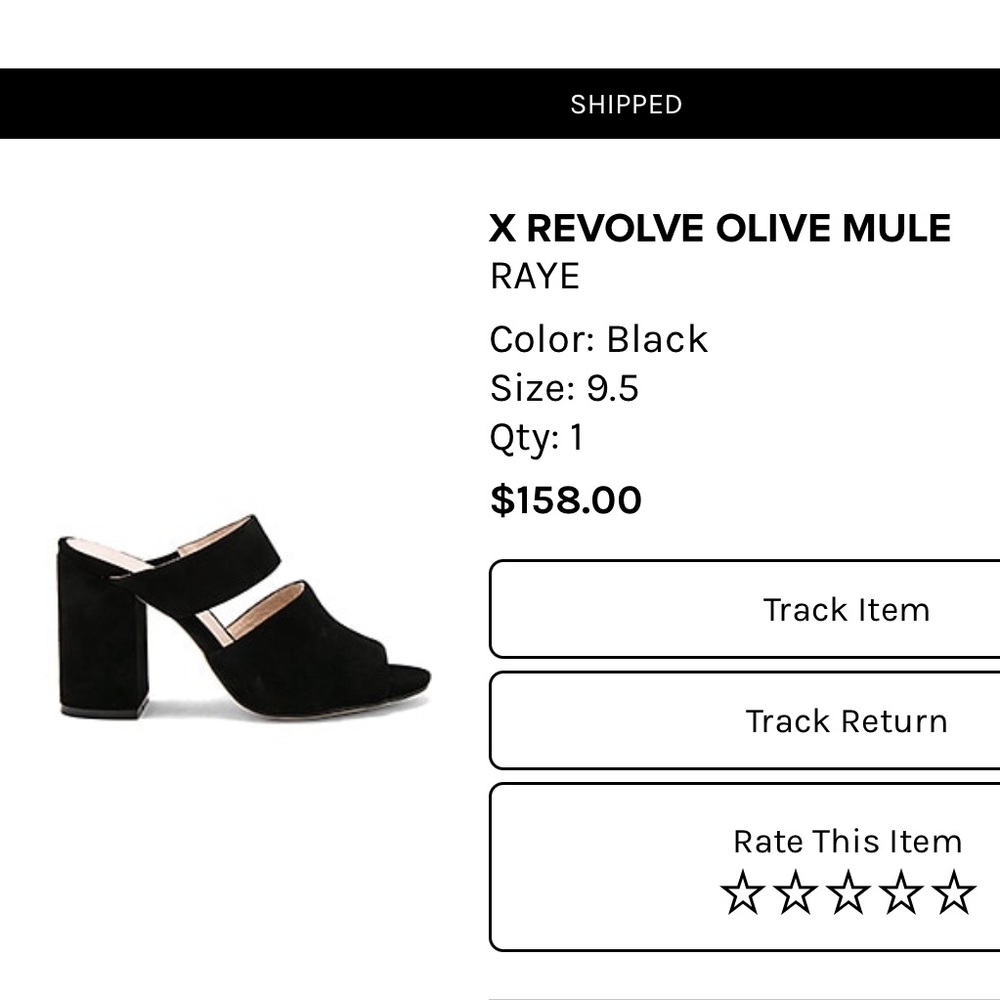
Task: Open the Size: 9.5 detail row
Action: 564,390
